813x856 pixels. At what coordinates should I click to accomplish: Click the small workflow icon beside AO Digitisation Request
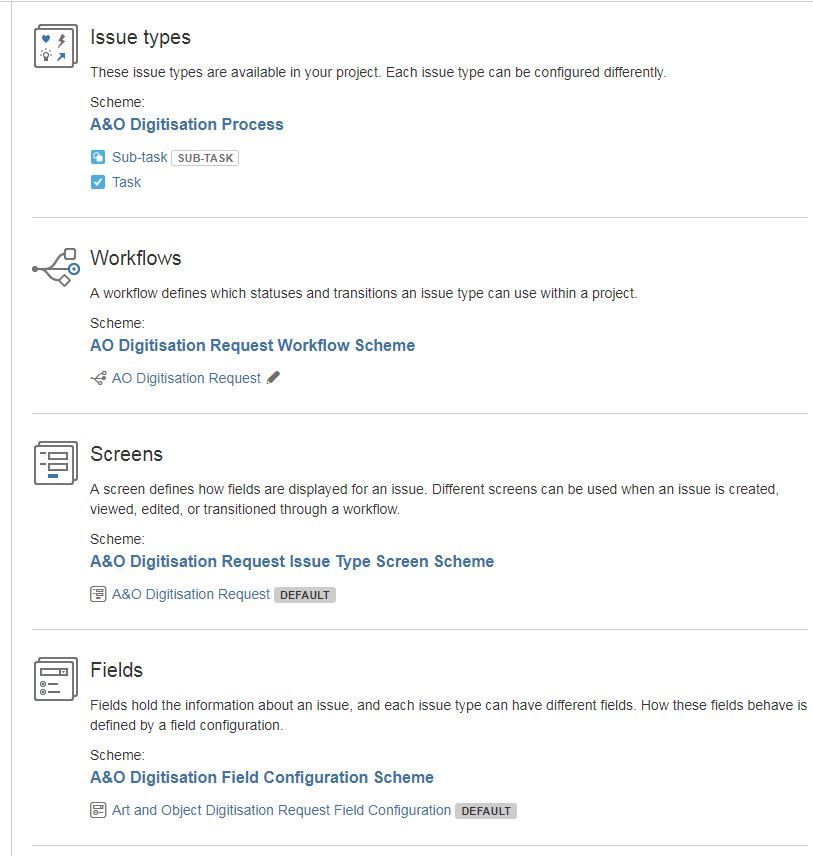click(98, 378)
